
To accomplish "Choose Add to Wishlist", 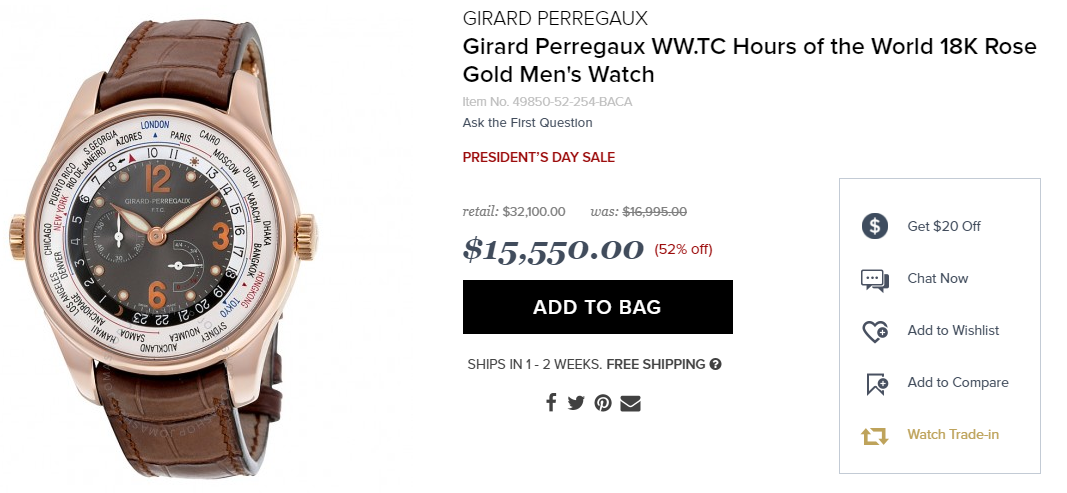I will pyautogui.click(x=953, y=330).
